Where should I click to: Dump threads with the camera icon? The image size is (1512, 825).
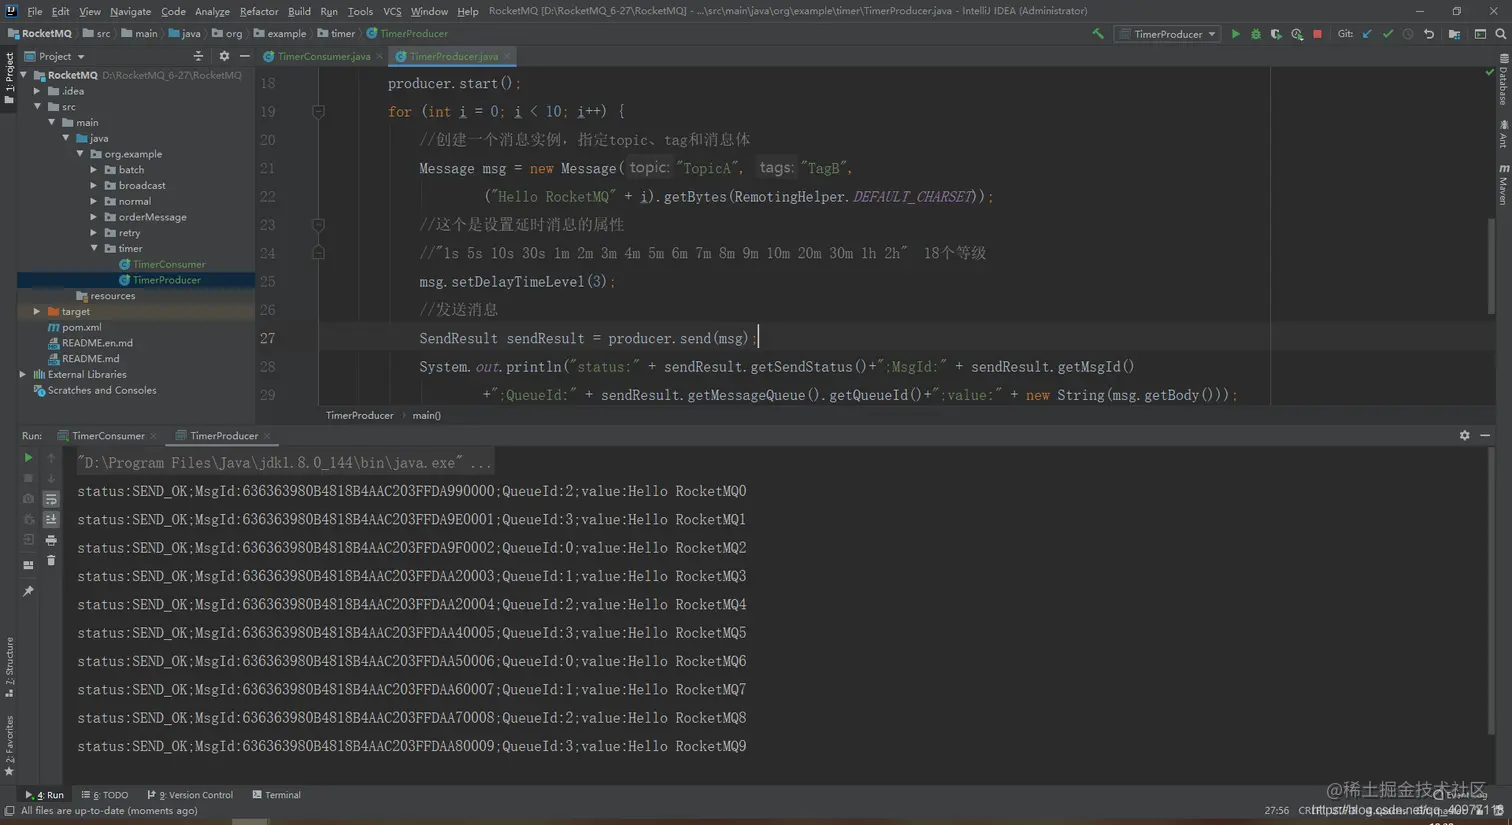tap(28, 499)
